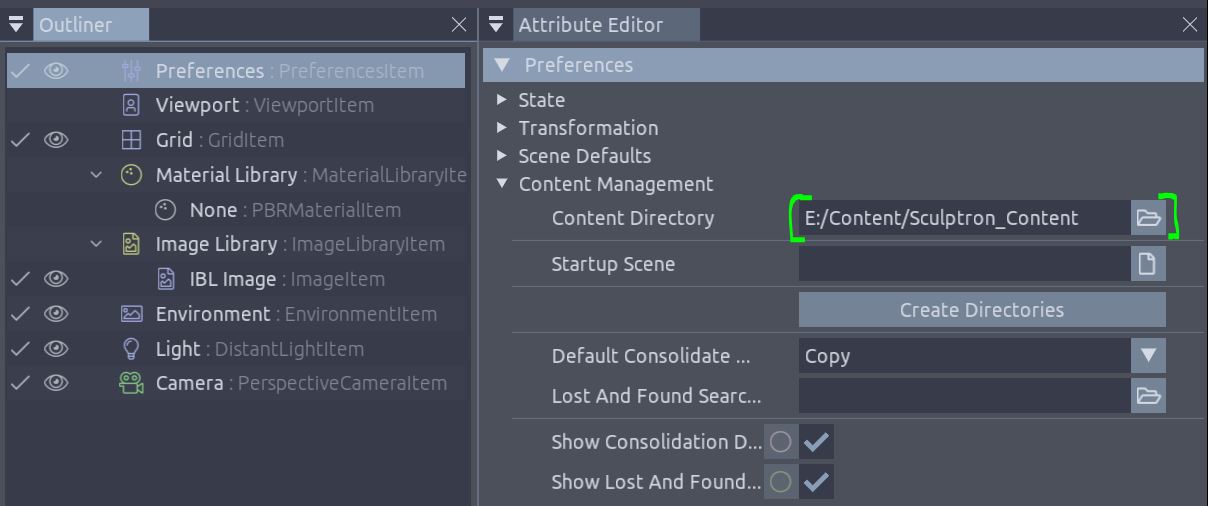Click the Light bulb icon
This screenshot has height=506, width=1208.
pyautogui.click(x=131, y=349)
